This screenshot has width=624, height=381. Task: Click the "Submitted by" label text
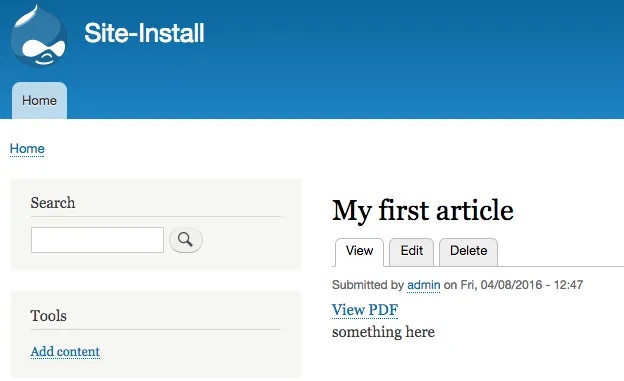click(x=368, y=285)
